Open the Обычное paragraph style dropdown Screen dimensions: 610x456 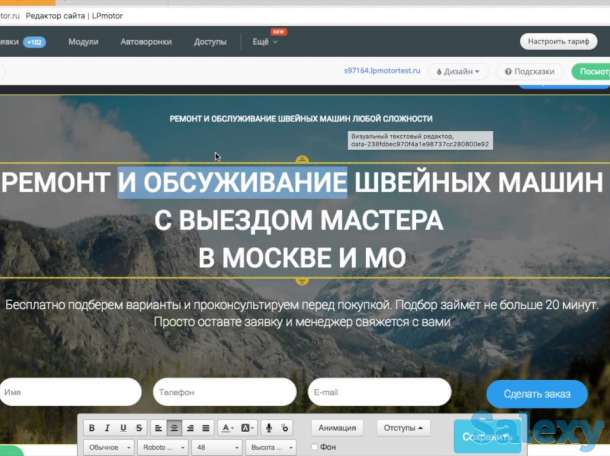[x=109, y=447]
